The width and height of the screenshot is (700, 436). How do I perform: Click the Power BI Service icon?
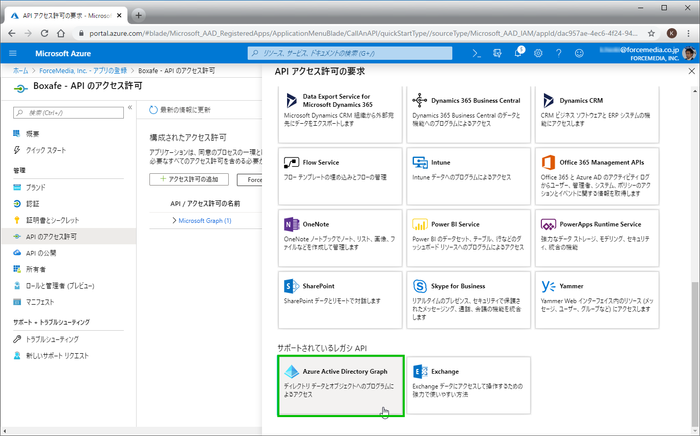click(x=420, y=224)
